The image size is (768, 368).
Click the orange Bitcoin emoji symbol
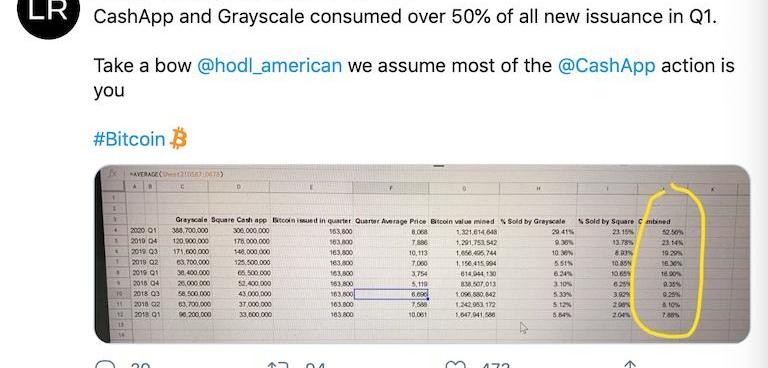tap(178, 139)
